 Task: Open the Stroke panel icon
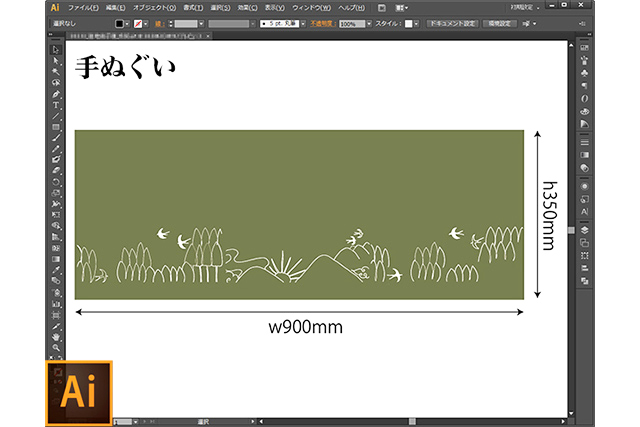coord(584,143)
